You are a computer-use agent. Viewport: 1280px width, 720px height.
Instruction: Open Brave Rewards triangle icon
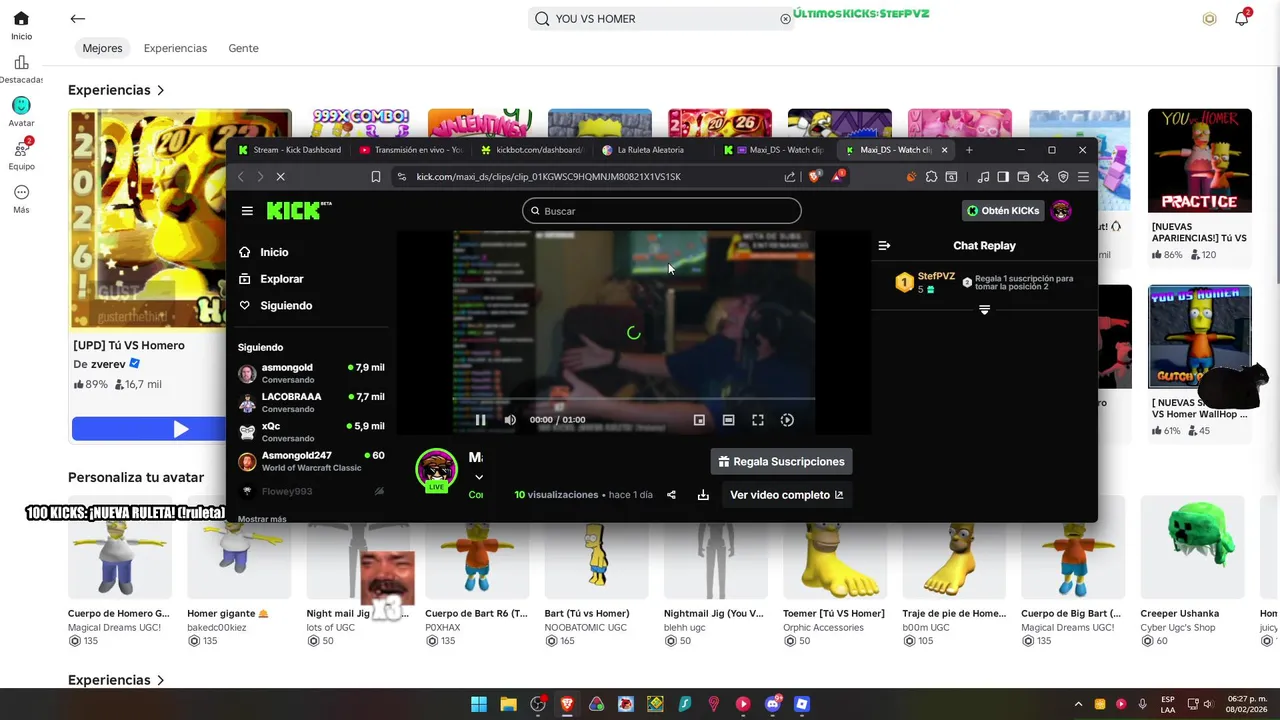pyautogui.click(x=838, y=177)
